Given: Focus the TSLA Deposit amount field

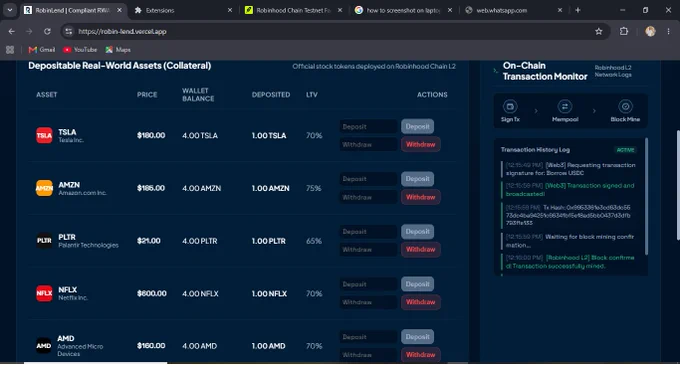Looking at the screenshot, I should 368,127.
